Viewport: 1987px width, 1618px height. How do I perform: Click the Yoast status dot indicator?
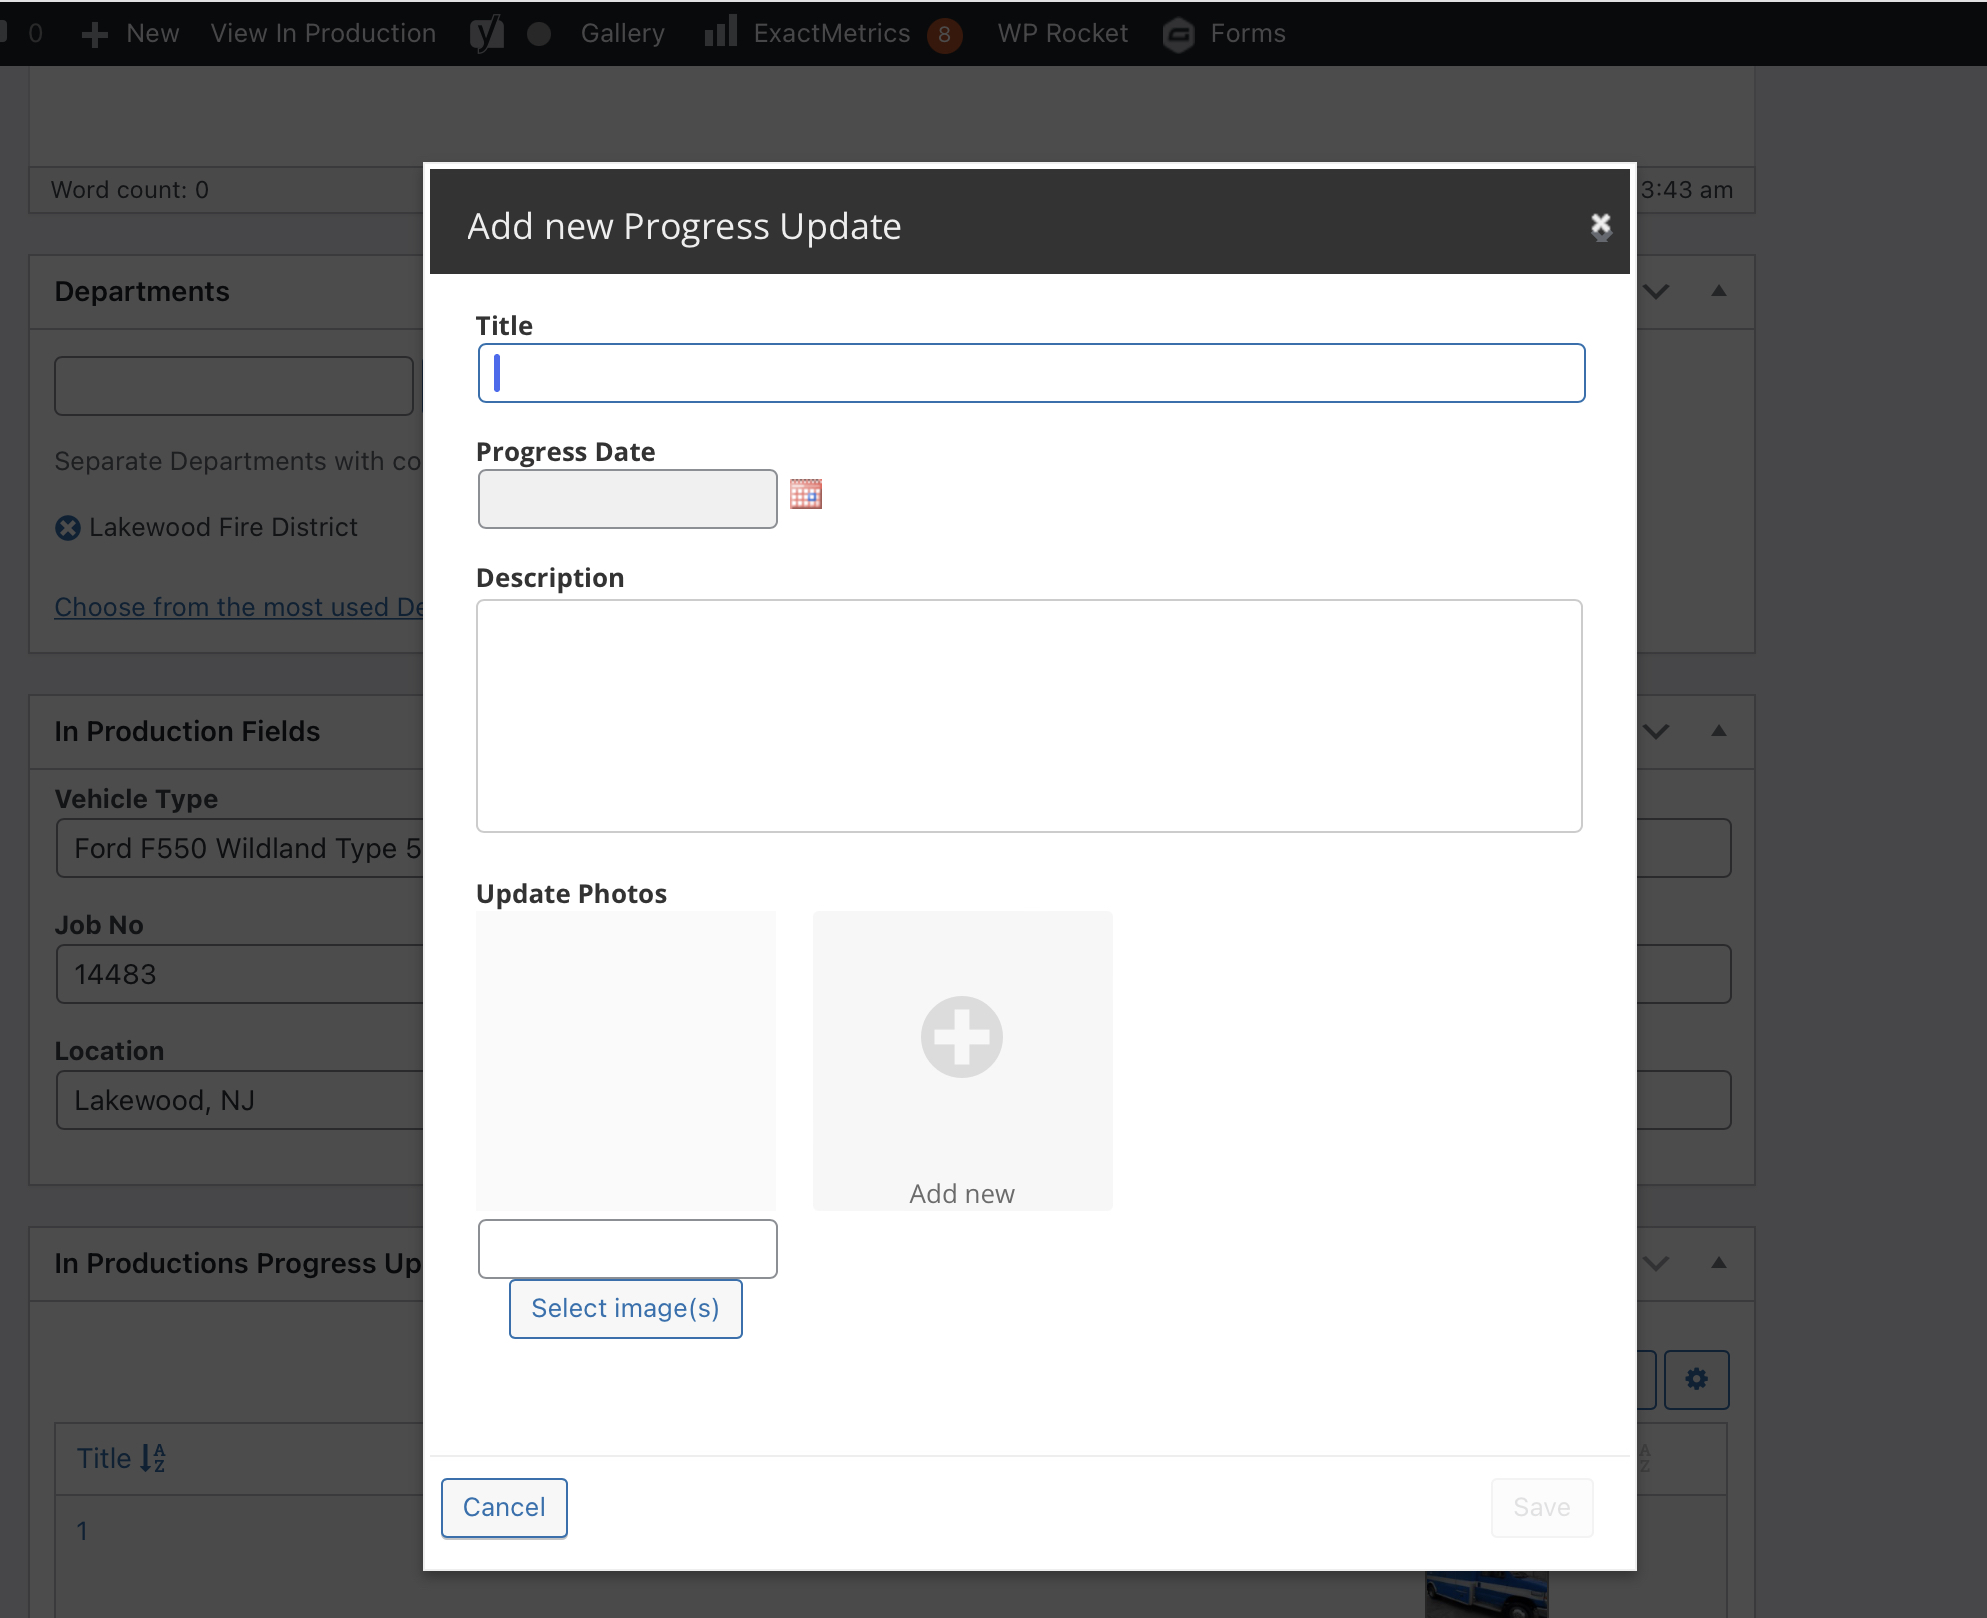539,34
